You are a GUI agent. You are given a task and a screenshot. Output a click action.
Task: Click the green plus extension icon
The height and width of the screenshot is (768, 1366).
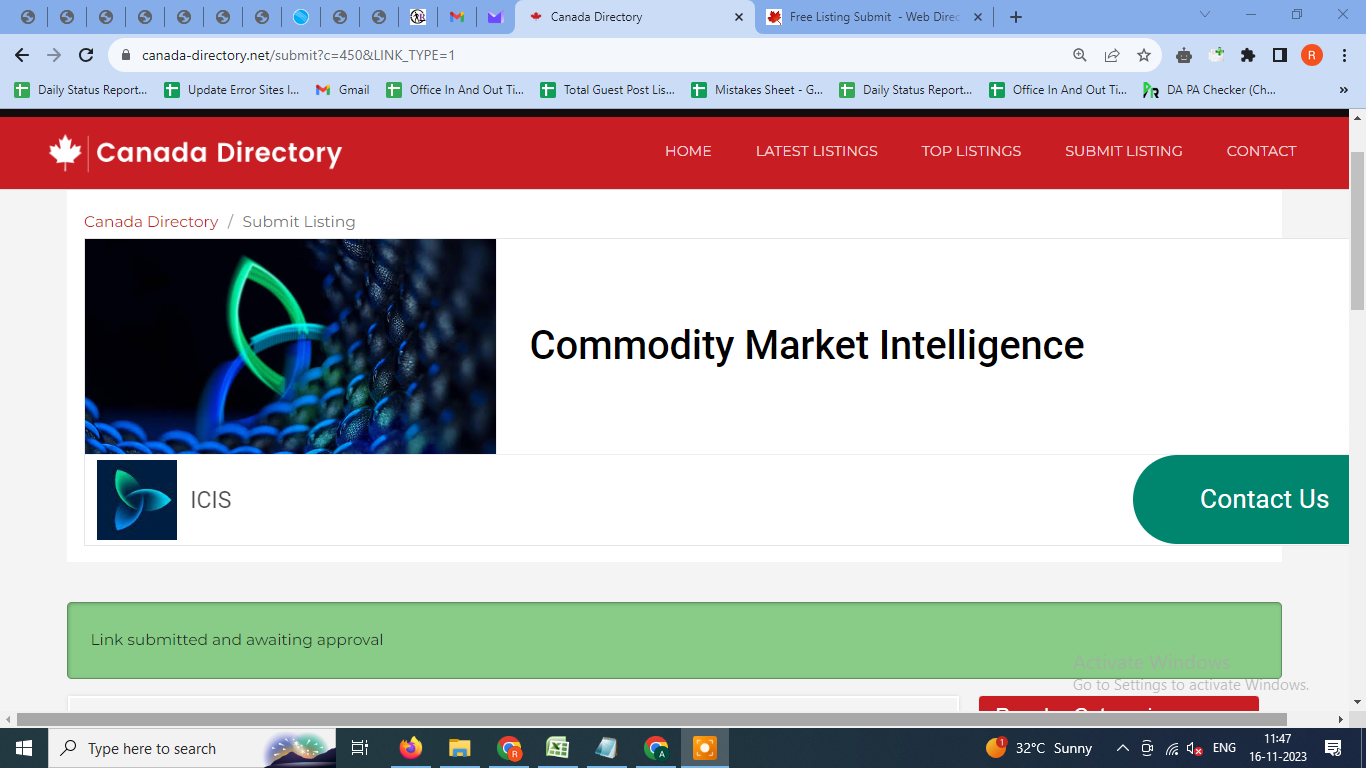pyautogui.click(x=1216, y=55)
